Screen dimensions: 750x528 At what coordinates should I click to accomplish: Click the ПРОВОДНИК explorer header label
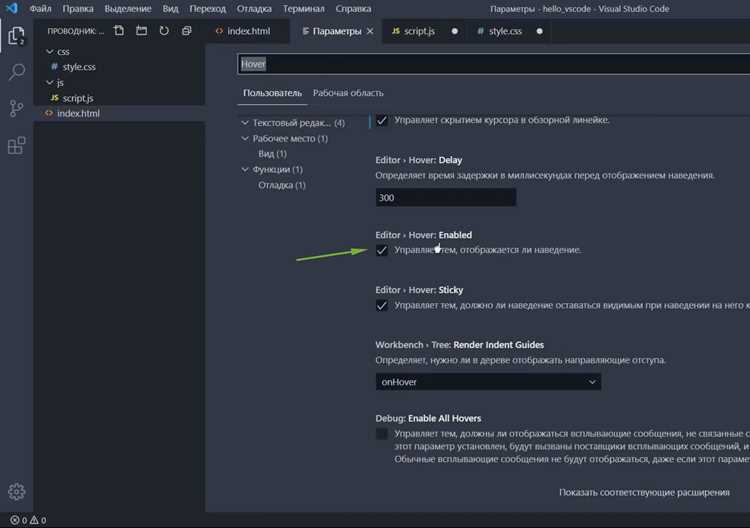coord(75,31)
